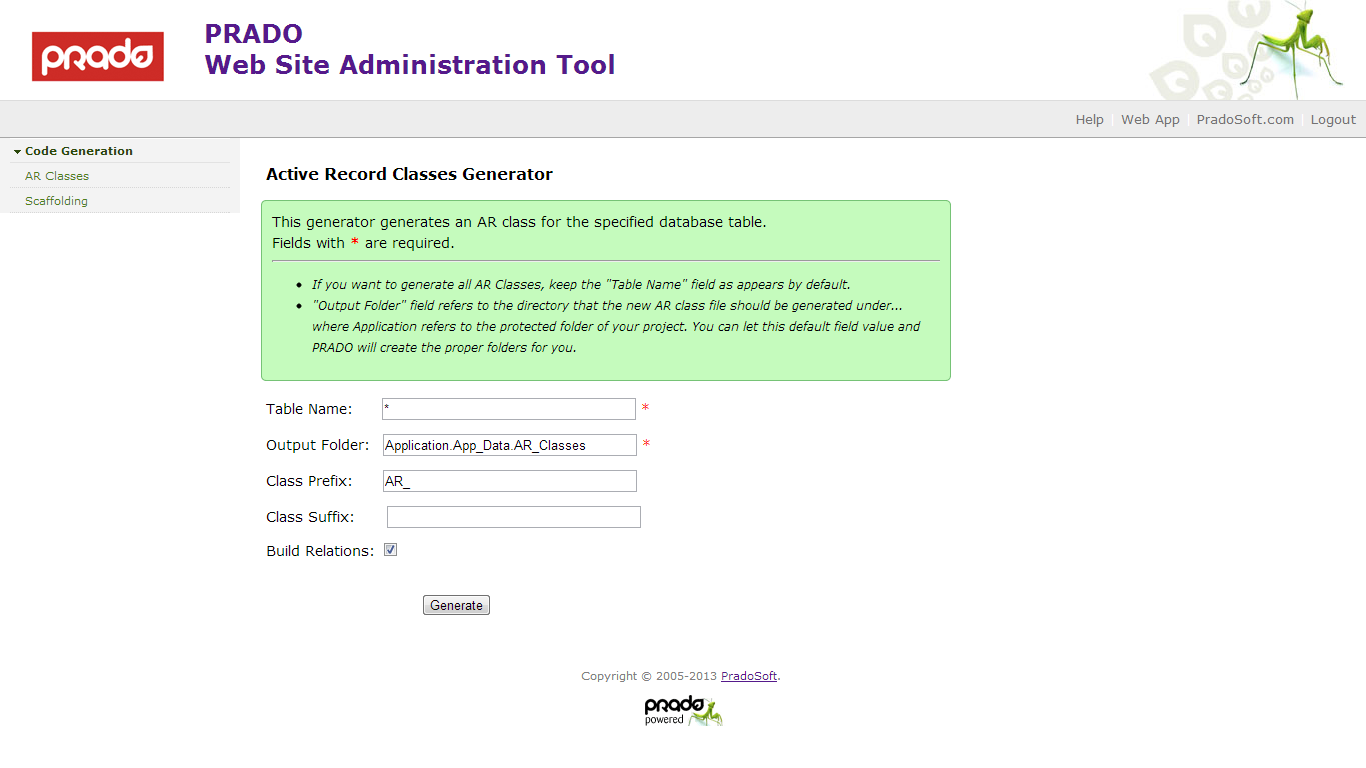
Task: Open the Help link
Action: (1089, 119)
